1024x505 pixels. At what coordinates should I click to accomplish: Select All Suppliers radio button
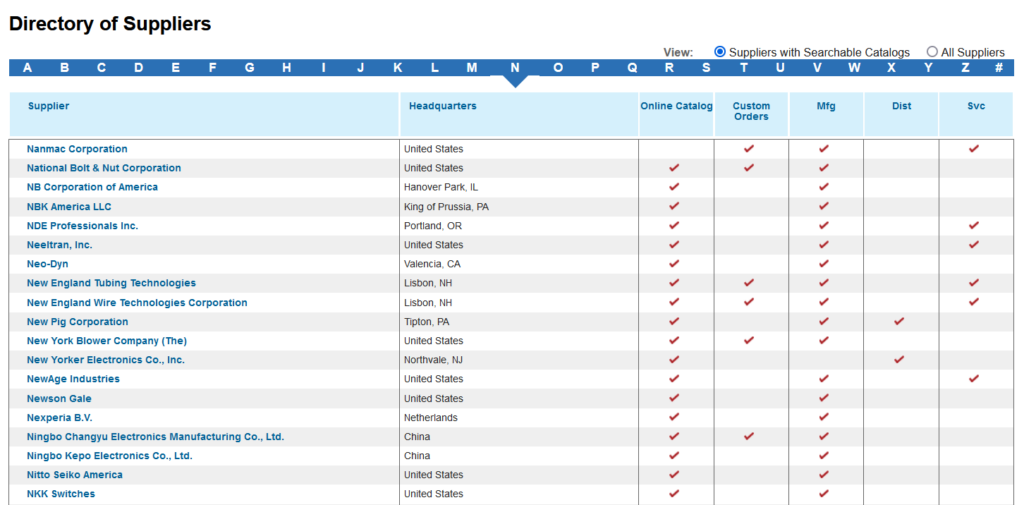point(932,52)
